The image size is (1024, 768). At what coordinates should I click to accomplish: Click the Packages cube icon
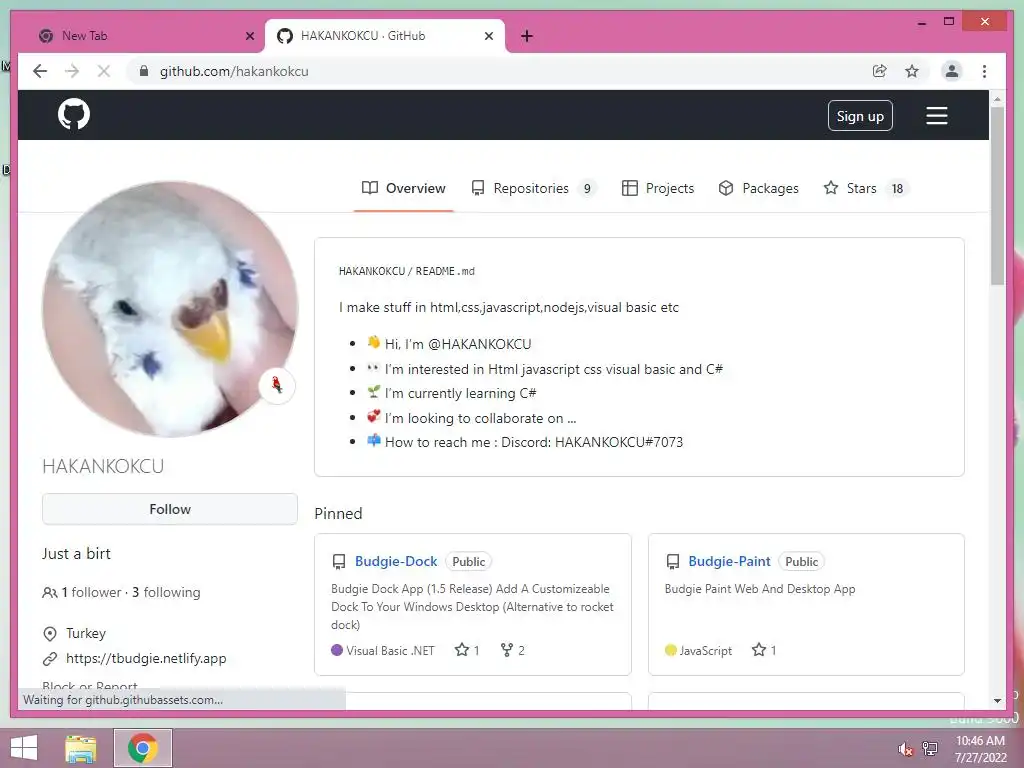[726, 188]
